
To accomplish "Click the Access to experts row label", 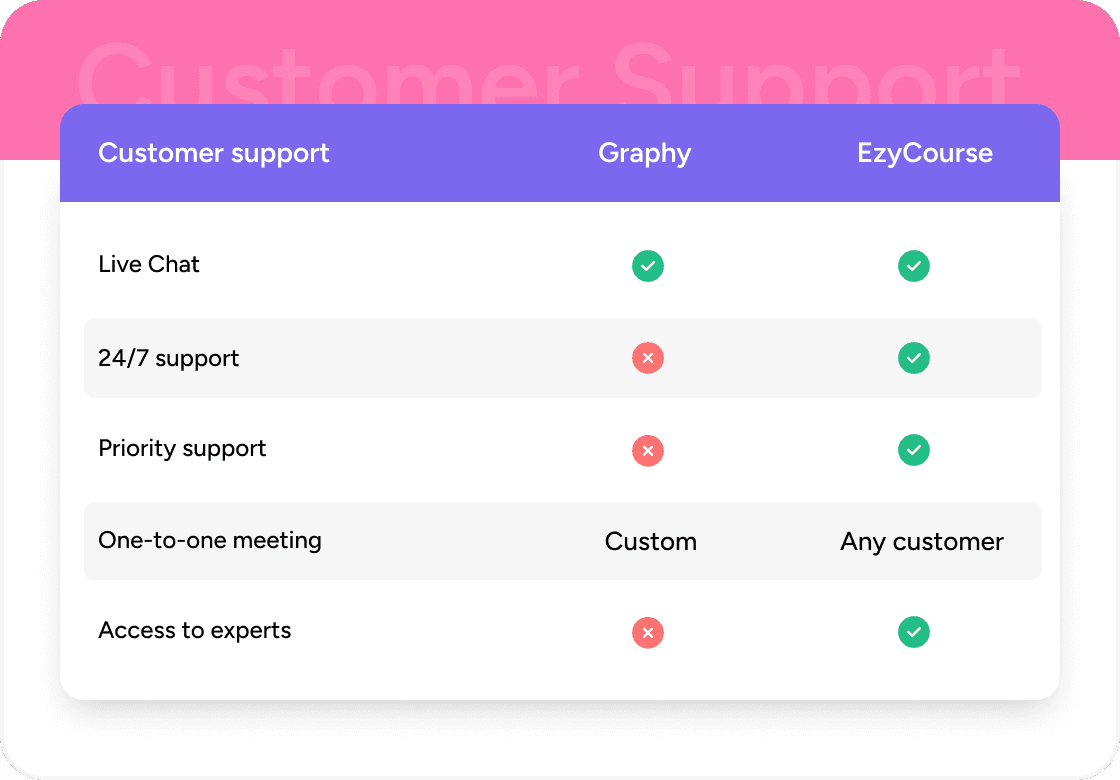I will coord(195,631).
